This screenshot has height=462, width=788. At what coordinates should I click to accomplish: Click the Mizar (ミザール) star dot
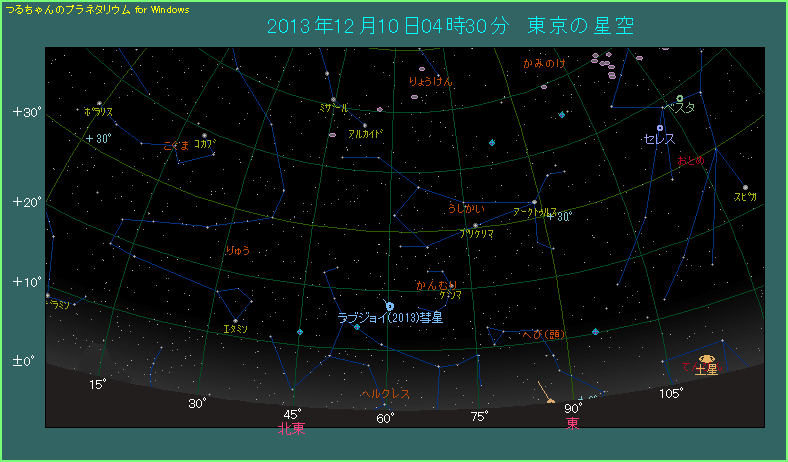point(326,74)
